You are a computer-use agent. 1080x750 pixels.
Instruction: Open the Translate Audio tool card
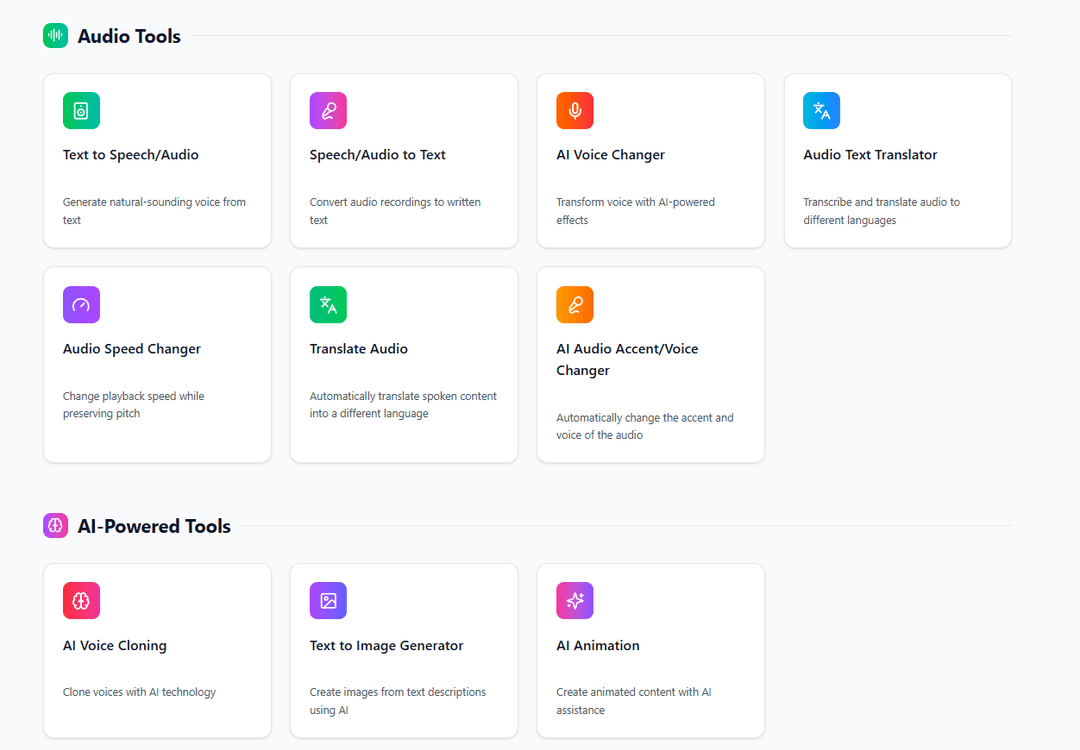point(404,365)
